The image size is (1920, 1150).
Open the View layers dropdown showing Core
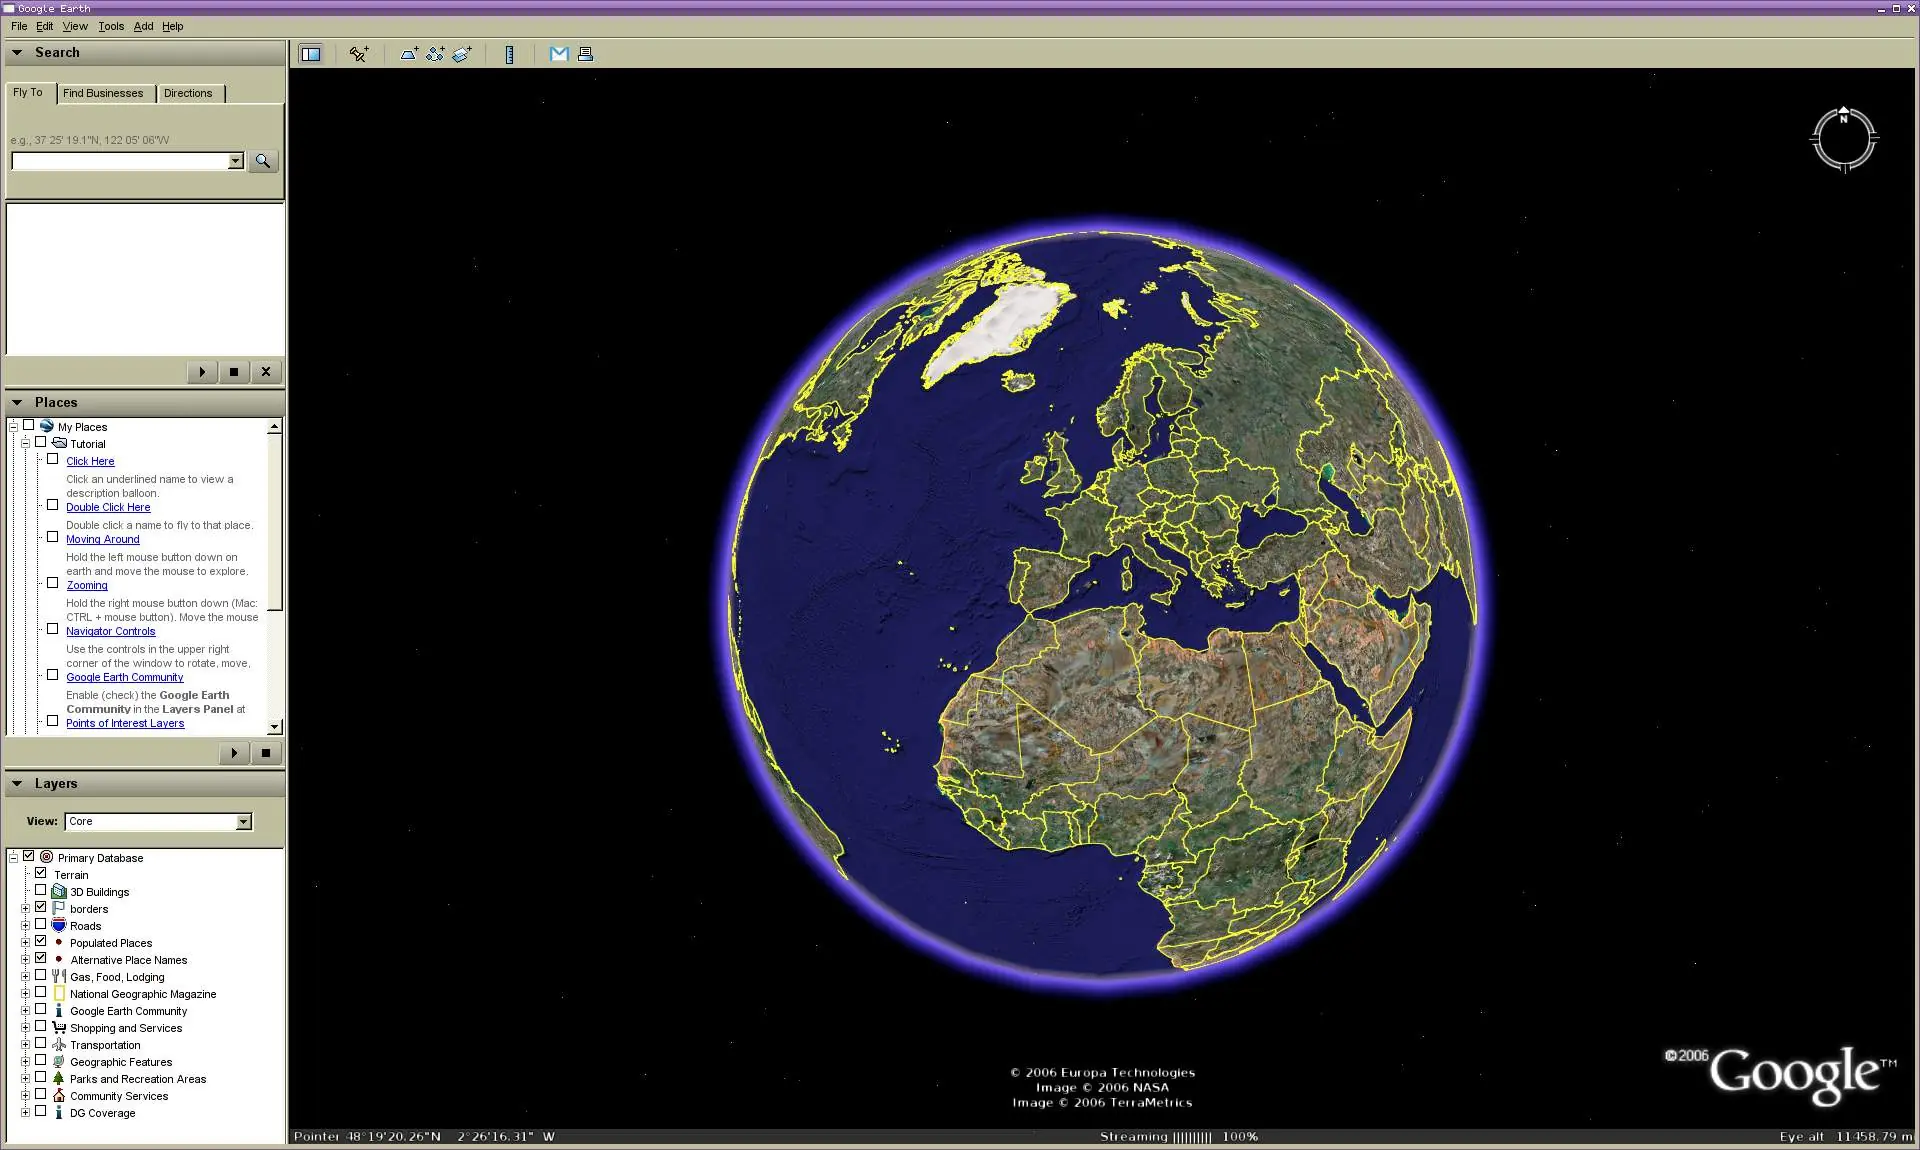click(x=243, y=822)
